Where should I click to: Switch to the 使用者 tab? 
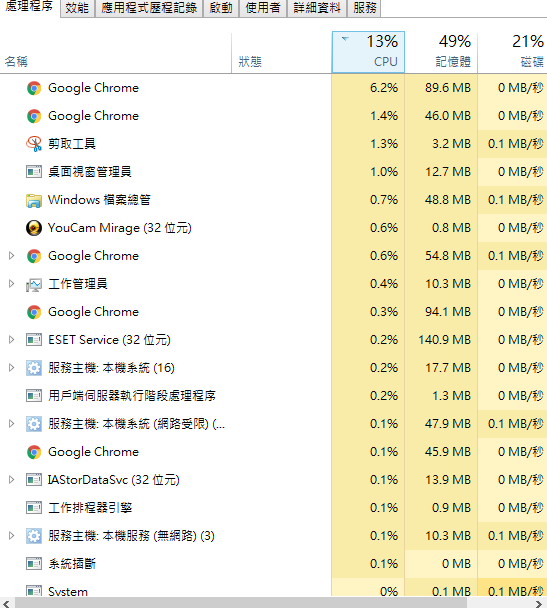[263, 8]
